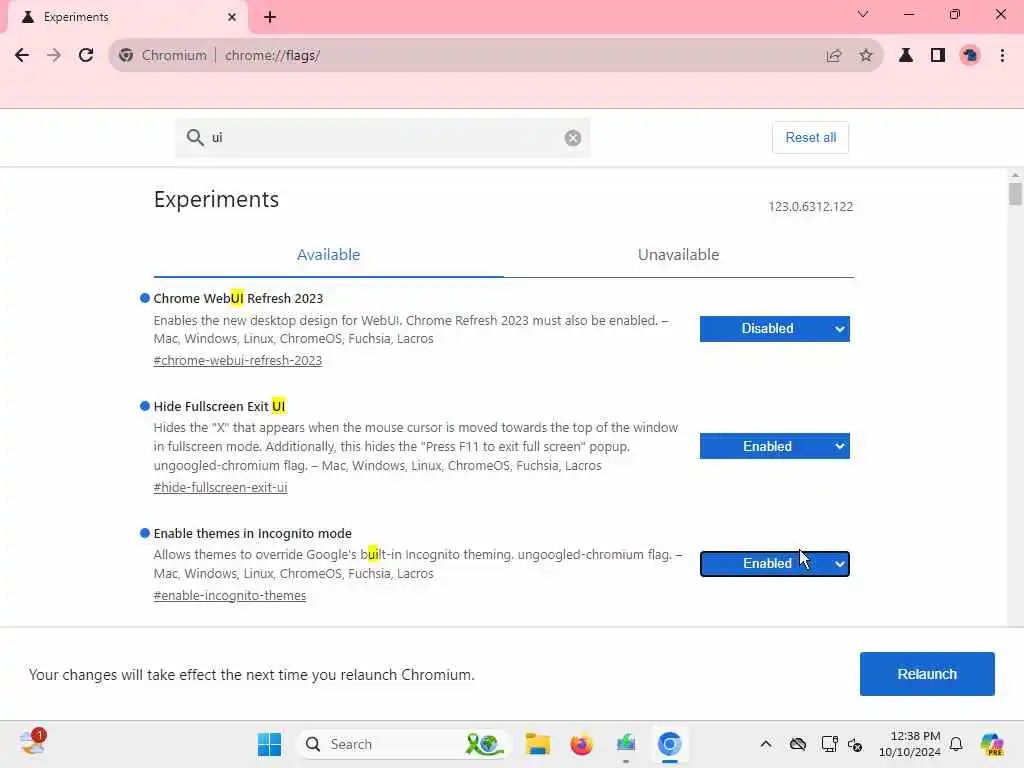Click the Reset all button
The width and height of the screenshot is (1024, 768).
810,137
